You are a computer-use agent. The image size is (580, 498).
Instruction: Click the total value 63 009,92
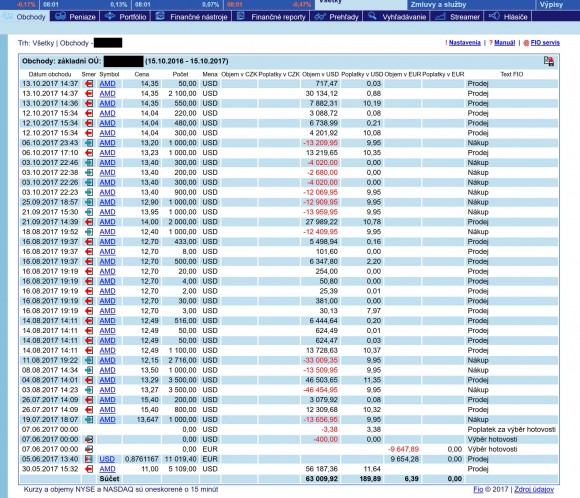coord(321,479)
